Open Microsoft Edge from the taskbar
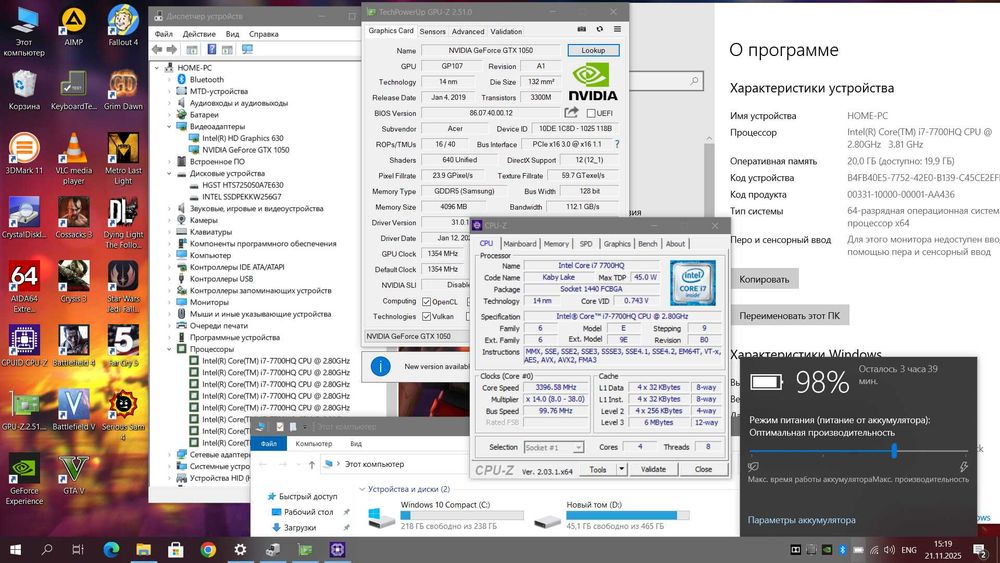The image size is (1000, 563). click(111, 549)
